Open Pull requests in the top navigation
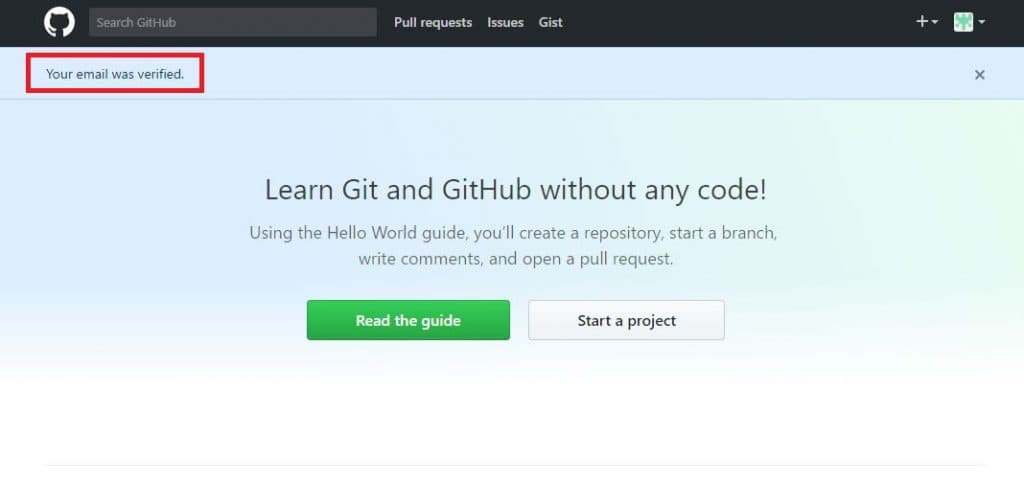 pyautogui.click(x=433, y=22)
